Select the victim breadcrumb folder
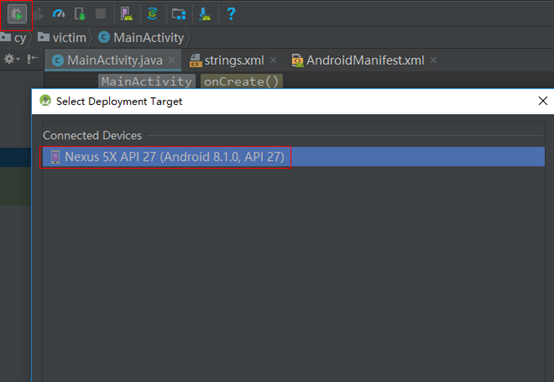The width and height of the screenshot is (554, 382). click(x=62, y=37)
